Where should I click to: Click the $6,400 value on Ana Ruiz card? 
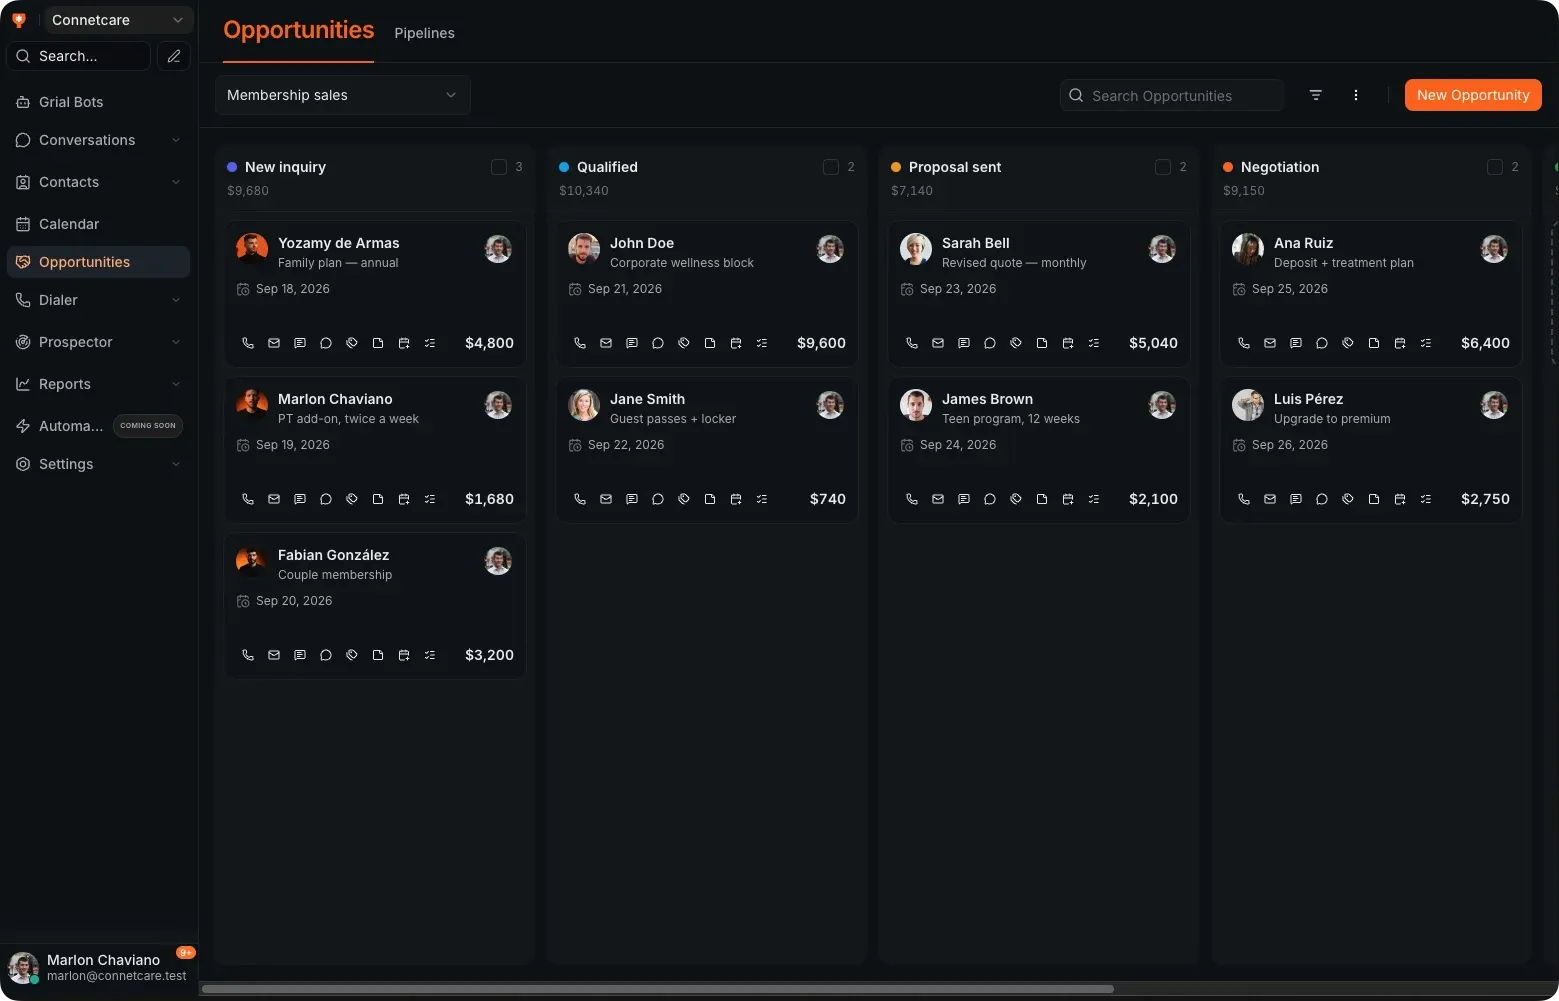(x=1485, y=343)
